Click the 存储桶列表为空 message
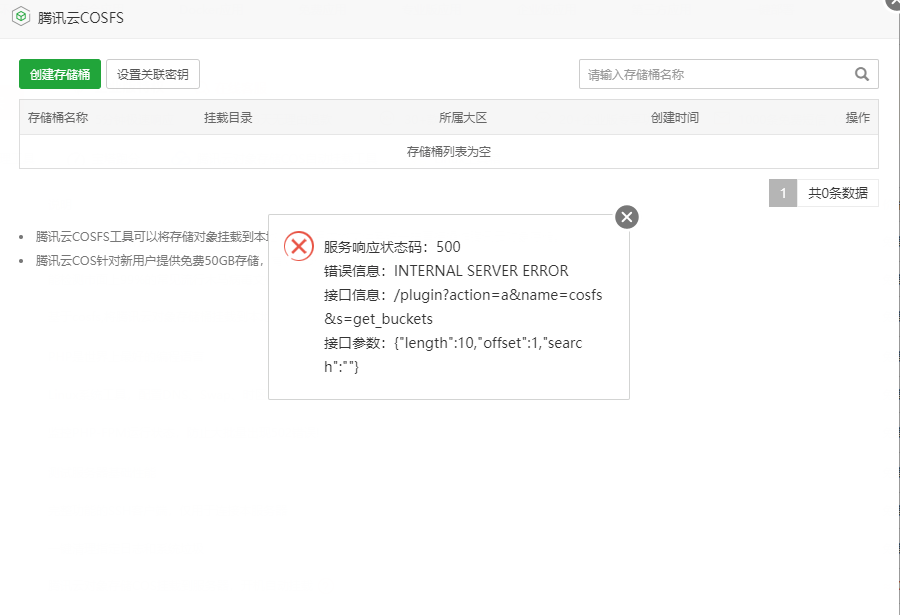Viewport: 900px width, 615px height. [449, 152]
